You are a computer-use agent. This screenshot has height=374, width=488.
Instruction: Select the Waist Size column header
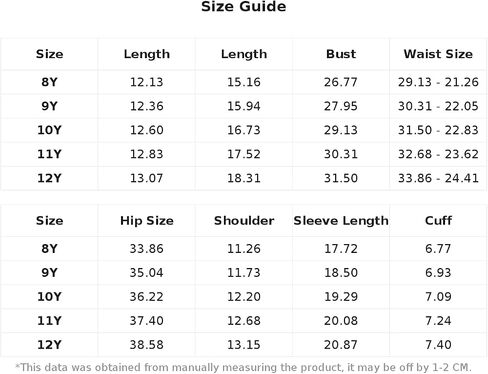pyautogui.click(x=438, y=54)
